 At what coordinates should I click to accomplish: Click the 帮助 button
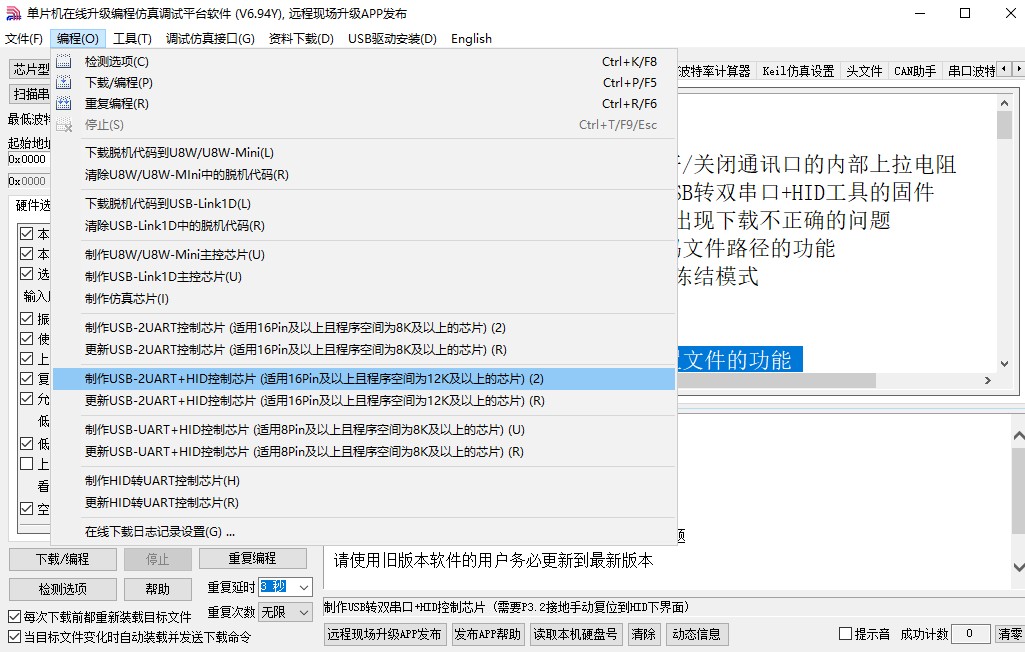click(158, 589)
